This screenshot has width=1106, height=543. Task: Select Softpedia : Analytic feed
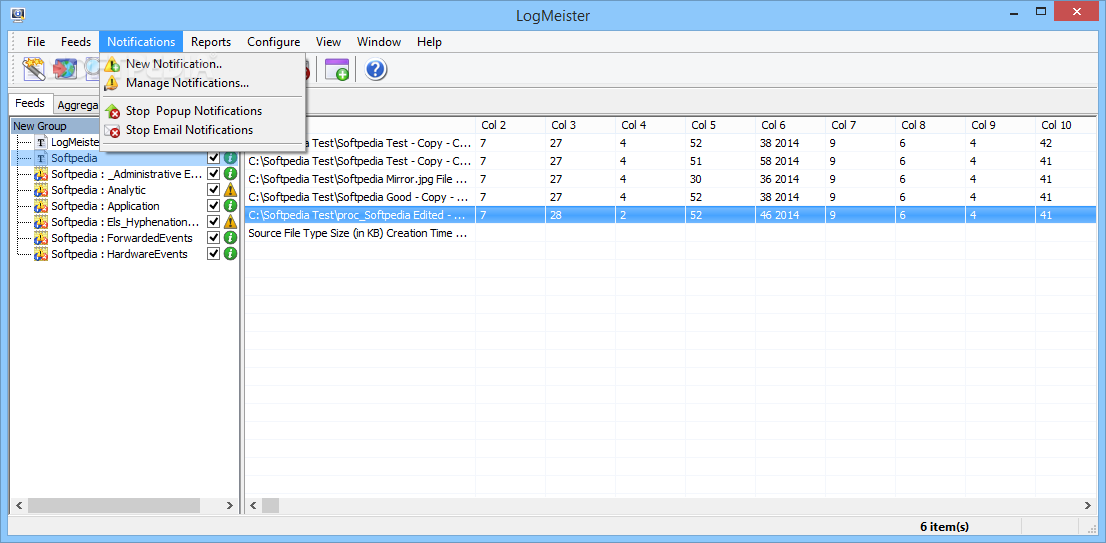(99, 190)
